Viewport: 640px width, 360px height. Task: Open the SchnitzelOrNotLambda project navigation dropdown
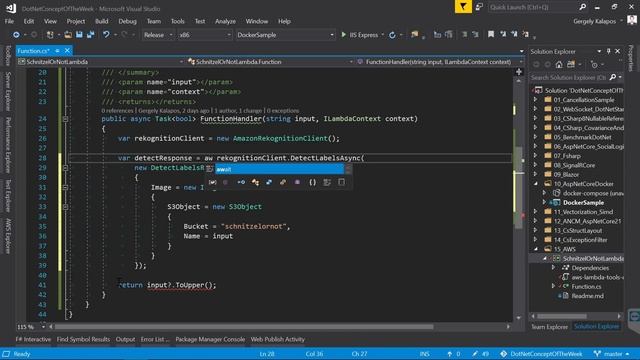tap(181, 62)
